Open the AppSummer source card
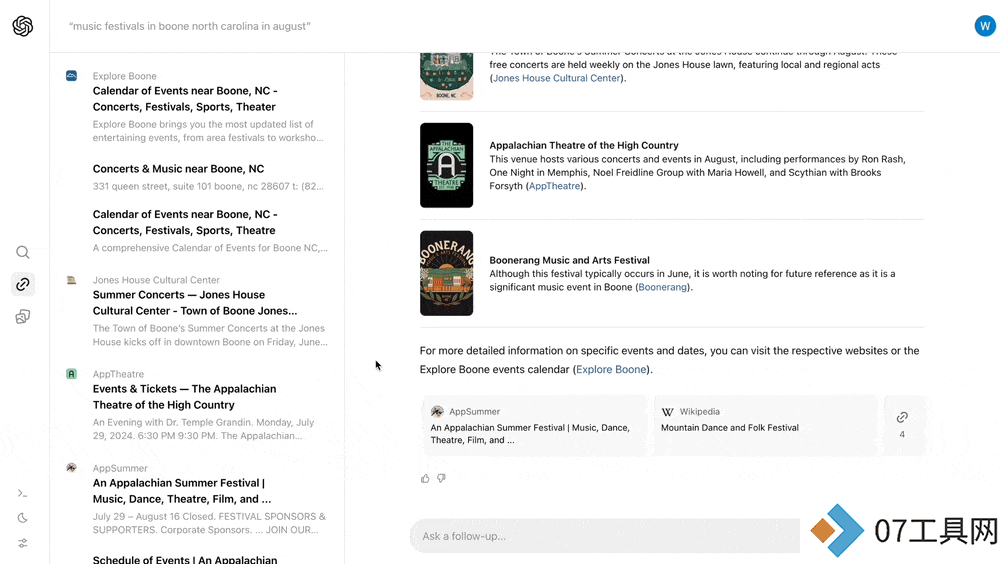The height and width of the screenshot is (564, 1000). coord(534,425)
